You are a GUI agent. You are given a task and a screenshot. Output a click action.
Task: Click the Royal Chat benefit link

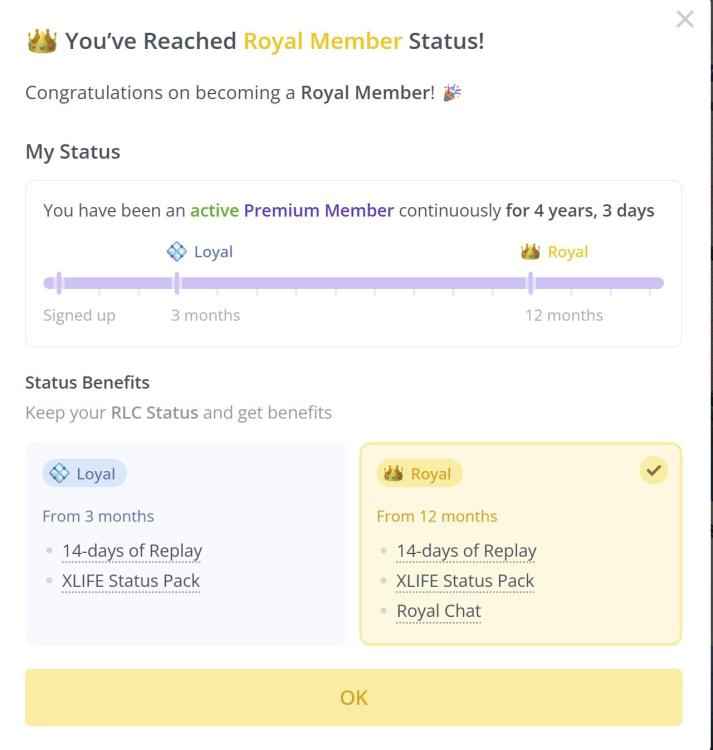pos(438,611)
